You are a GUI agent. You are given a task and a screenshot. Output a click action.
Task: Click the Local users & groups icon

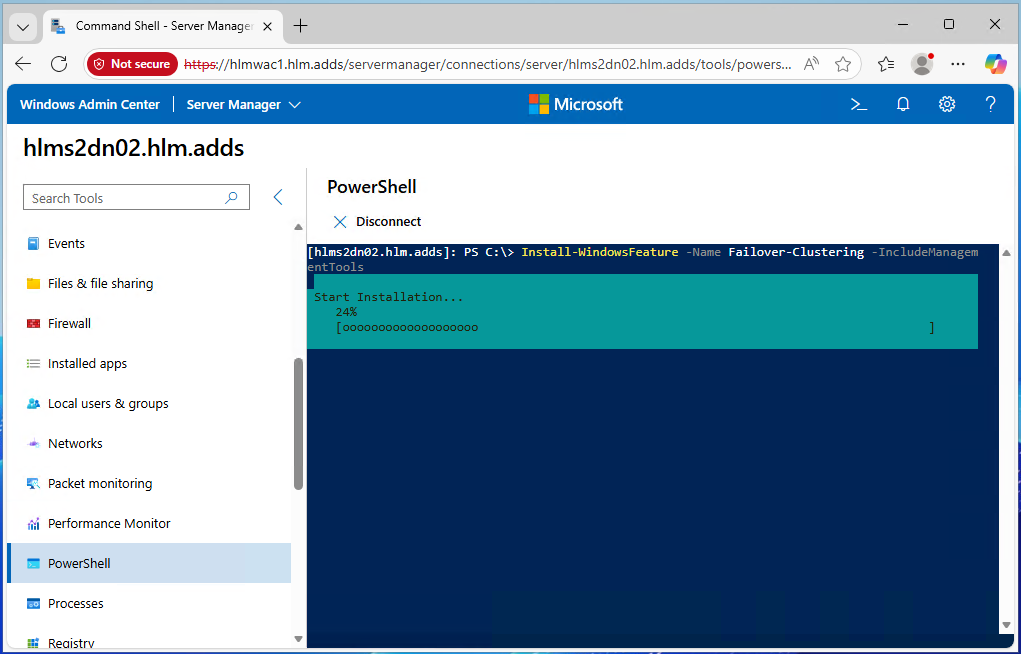coord(33,404)
